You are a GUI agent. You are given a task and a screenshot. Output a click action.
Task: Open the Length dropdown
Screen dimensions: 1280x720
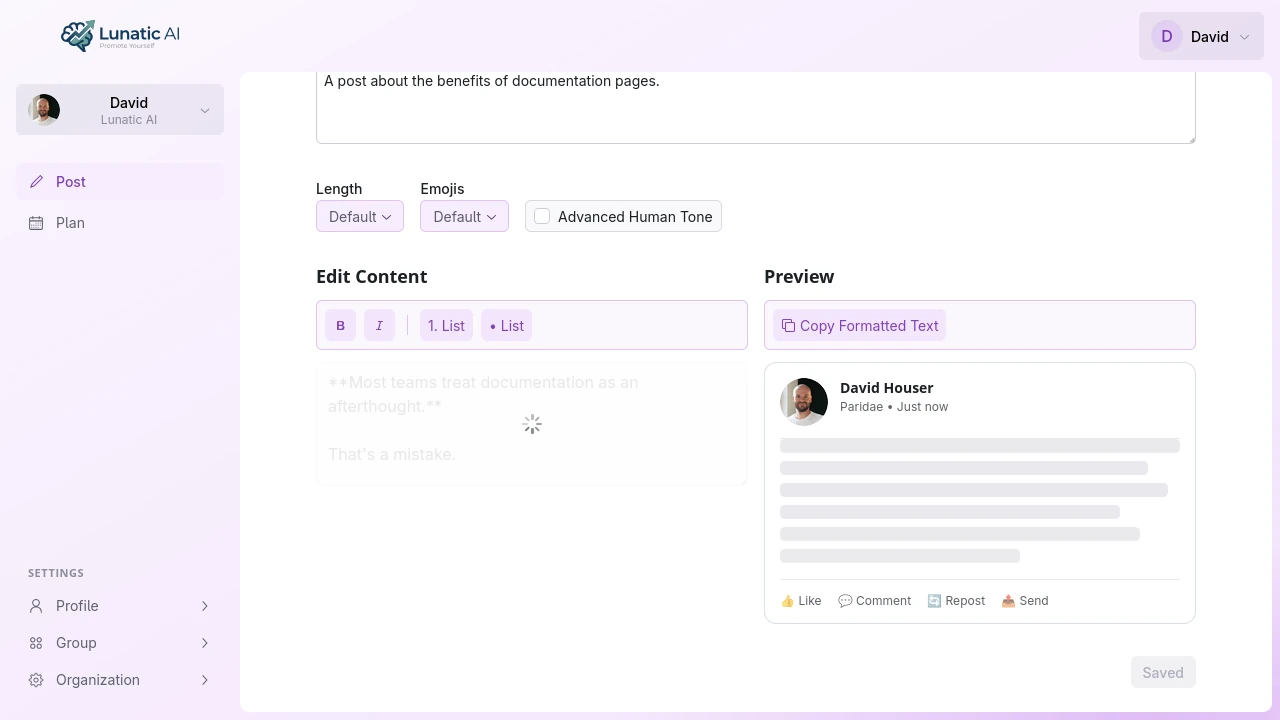click(x=360, y=216)
